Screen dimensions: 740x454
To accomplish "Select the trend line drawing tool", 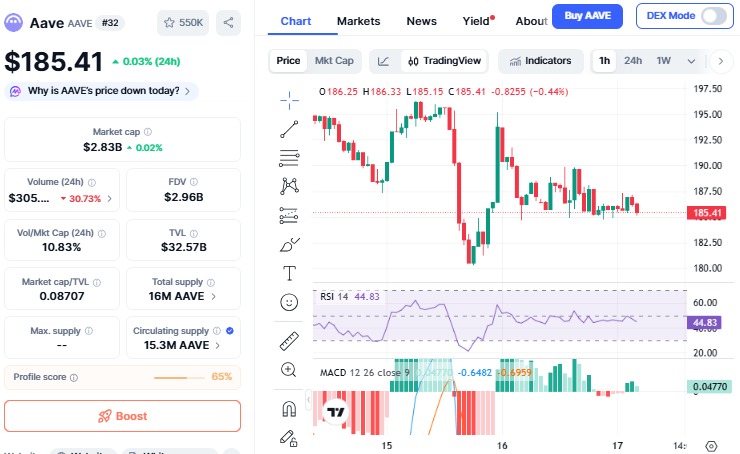I will (289, 129).
